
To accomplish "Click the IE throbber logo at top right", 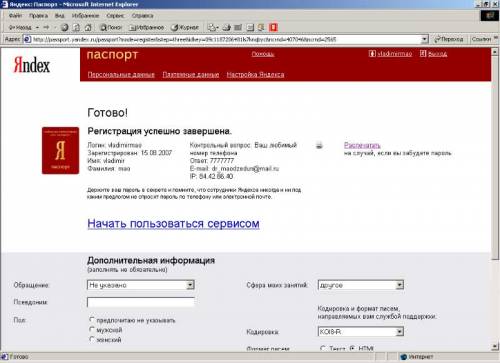I will (490, 16).
